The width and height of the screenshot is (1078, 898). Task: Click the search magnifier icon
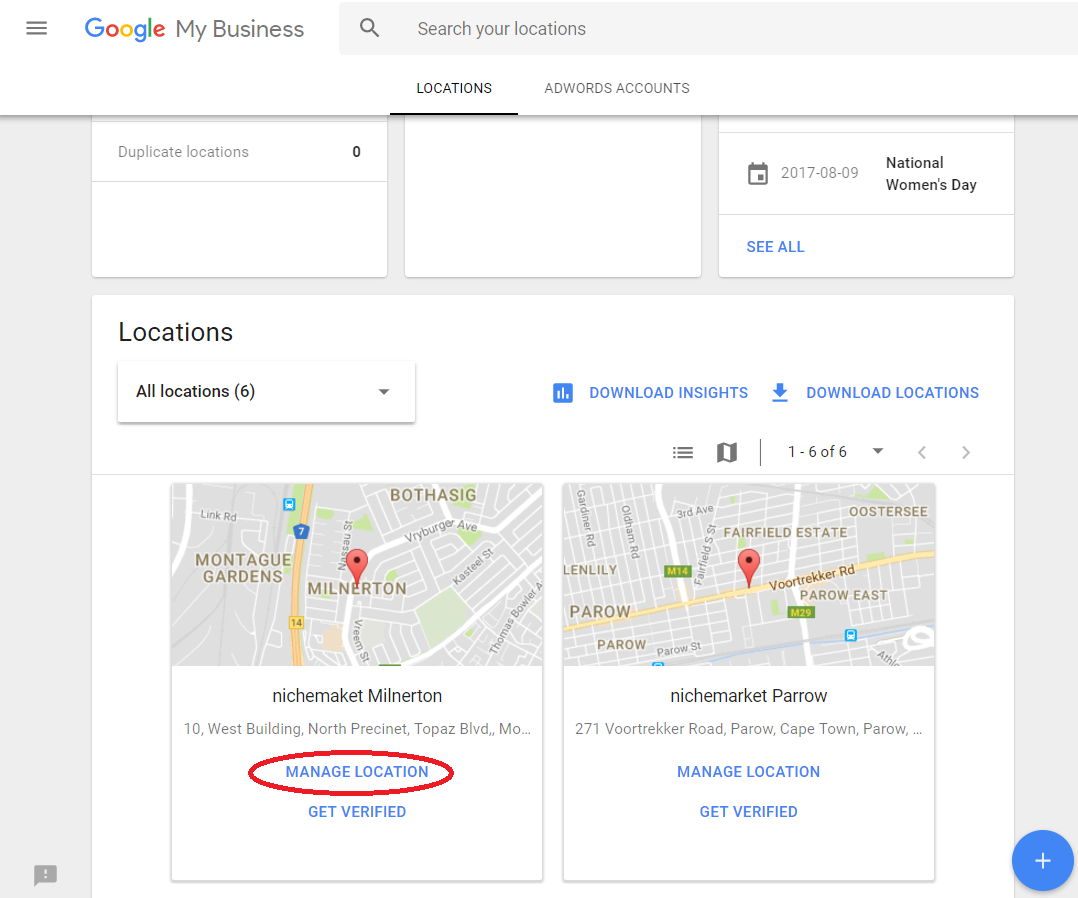coord(369,28)
